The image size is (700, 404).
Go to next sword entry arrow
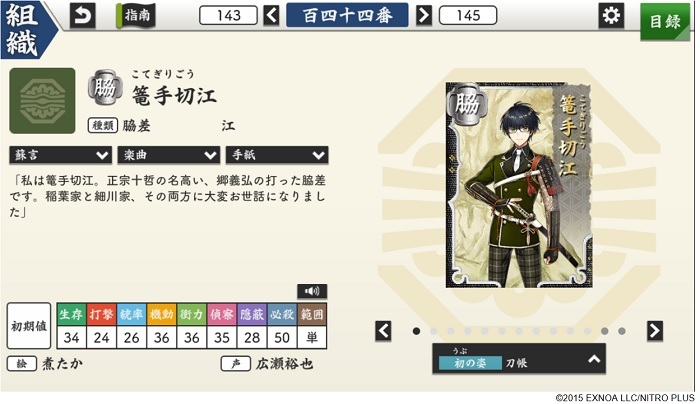click(424, 16)
